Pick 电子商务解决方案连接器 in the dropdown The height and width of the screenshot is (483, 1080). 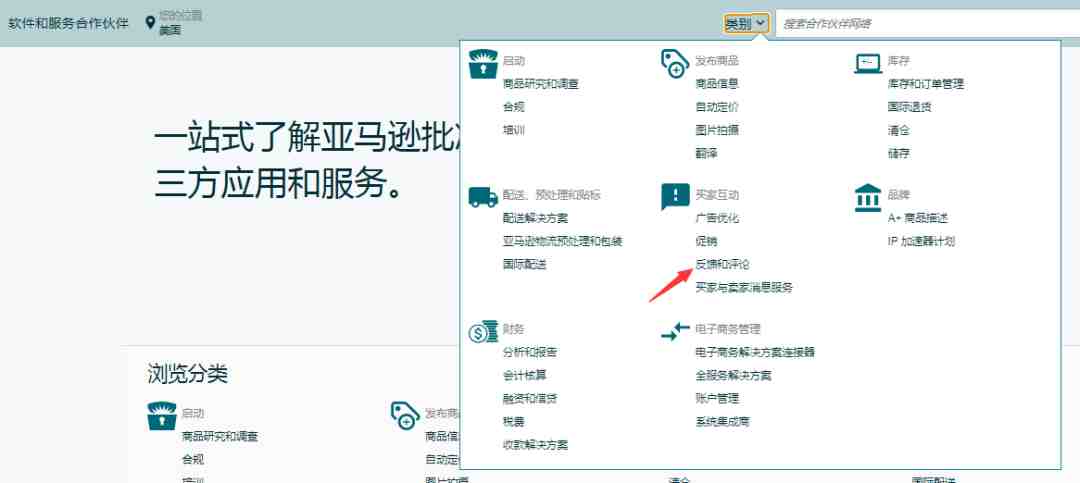pos(755,352)
